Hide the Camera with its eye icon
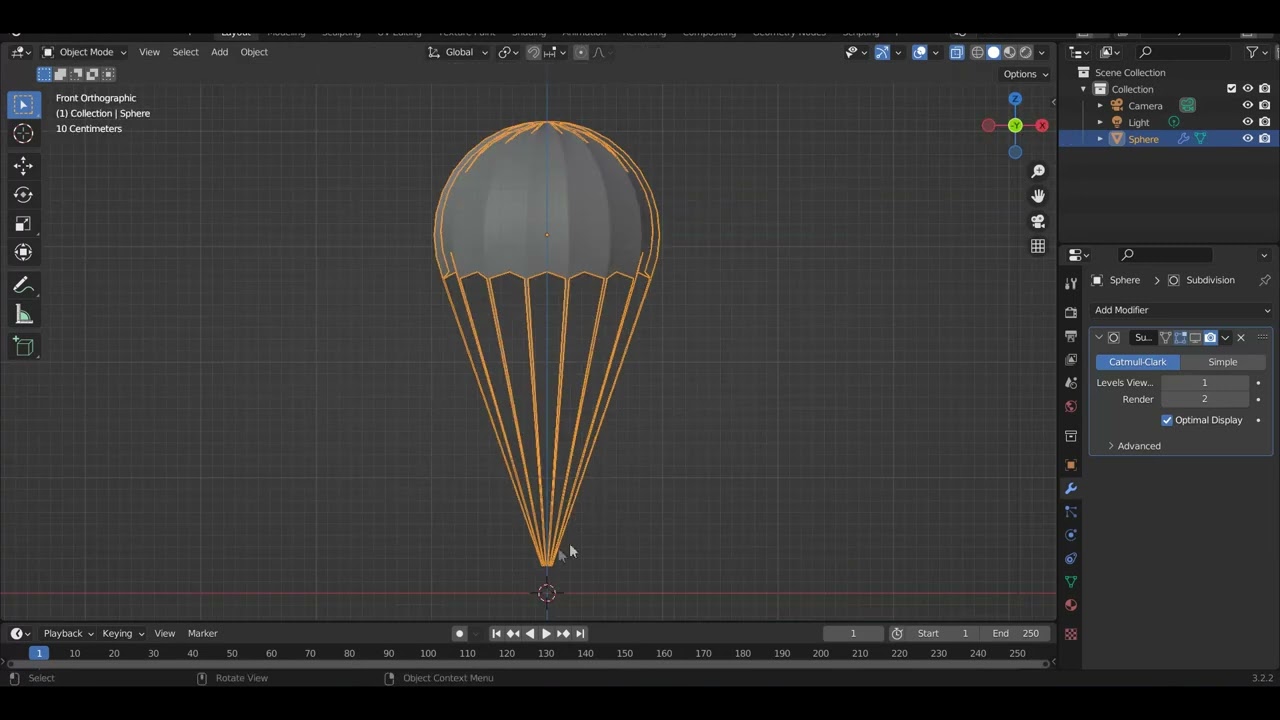 [1248, 105]
